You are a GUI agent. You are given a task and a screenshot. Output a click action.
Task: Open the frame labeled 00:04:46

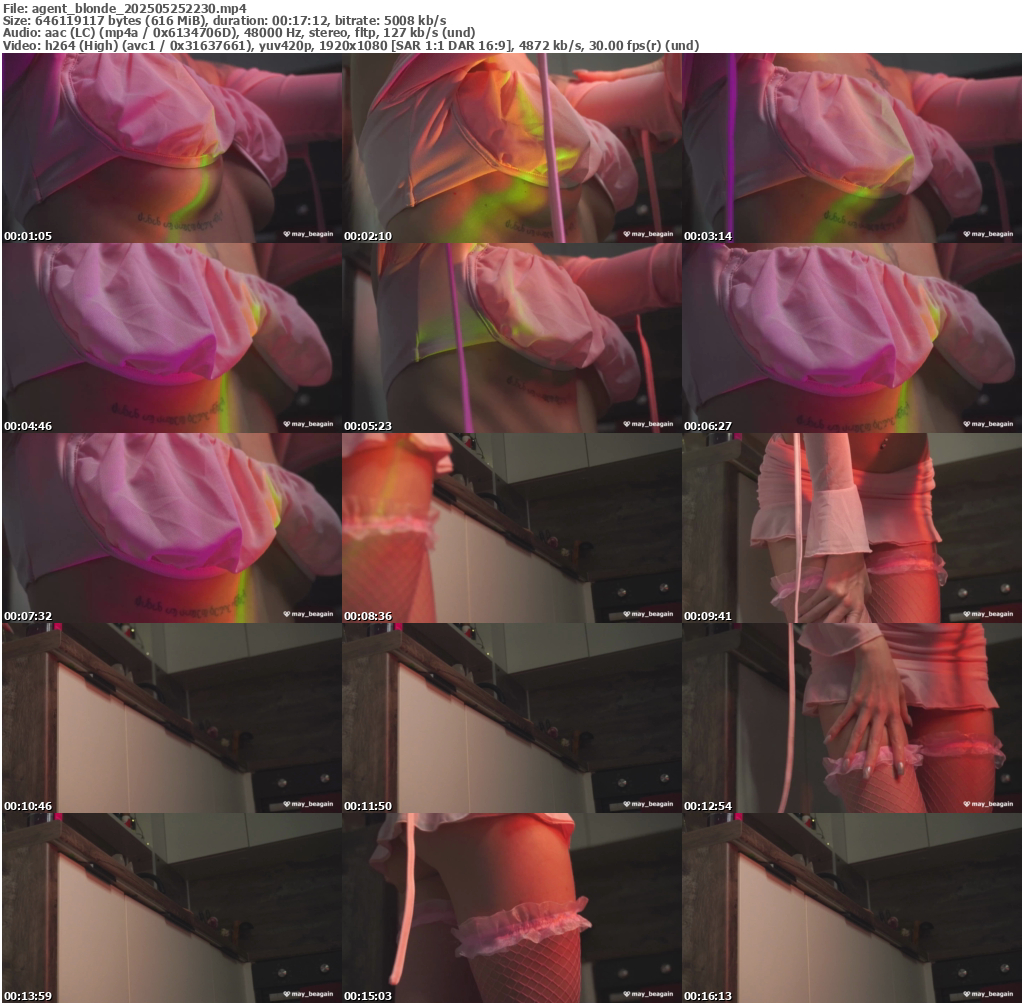[x=172, y=338]
